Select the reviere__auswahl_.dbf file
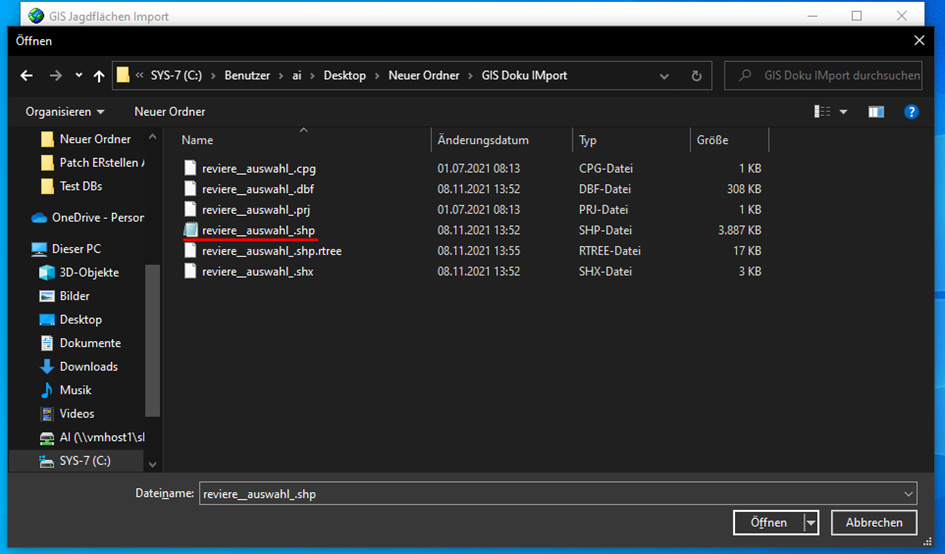 [258, 189]
